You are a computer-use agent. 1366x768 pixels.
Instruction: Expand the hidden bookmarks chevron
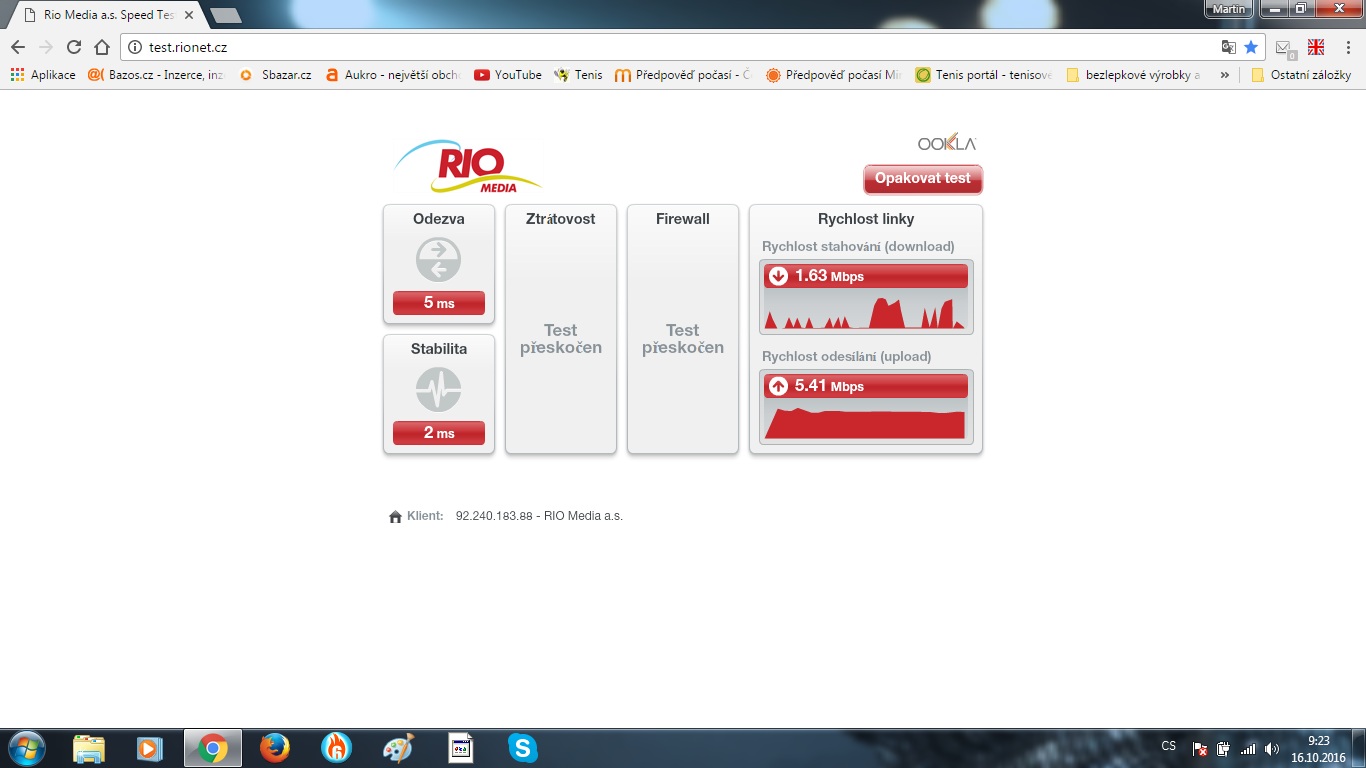[1224, 75]
